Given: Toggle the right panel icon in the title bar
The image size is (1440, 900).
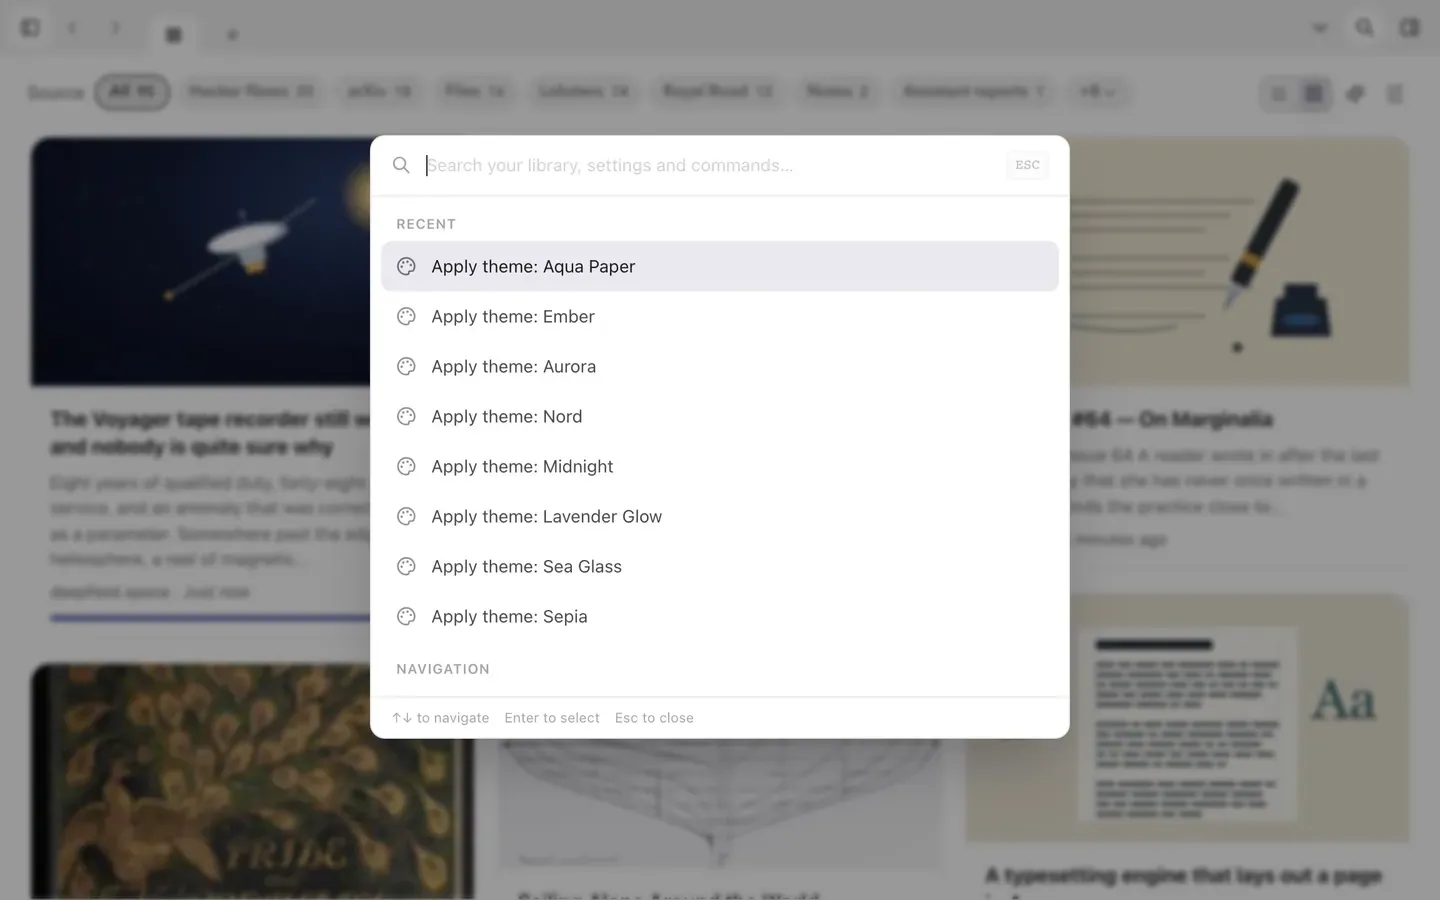Looking at the screenshot, I should [1409, 28].
